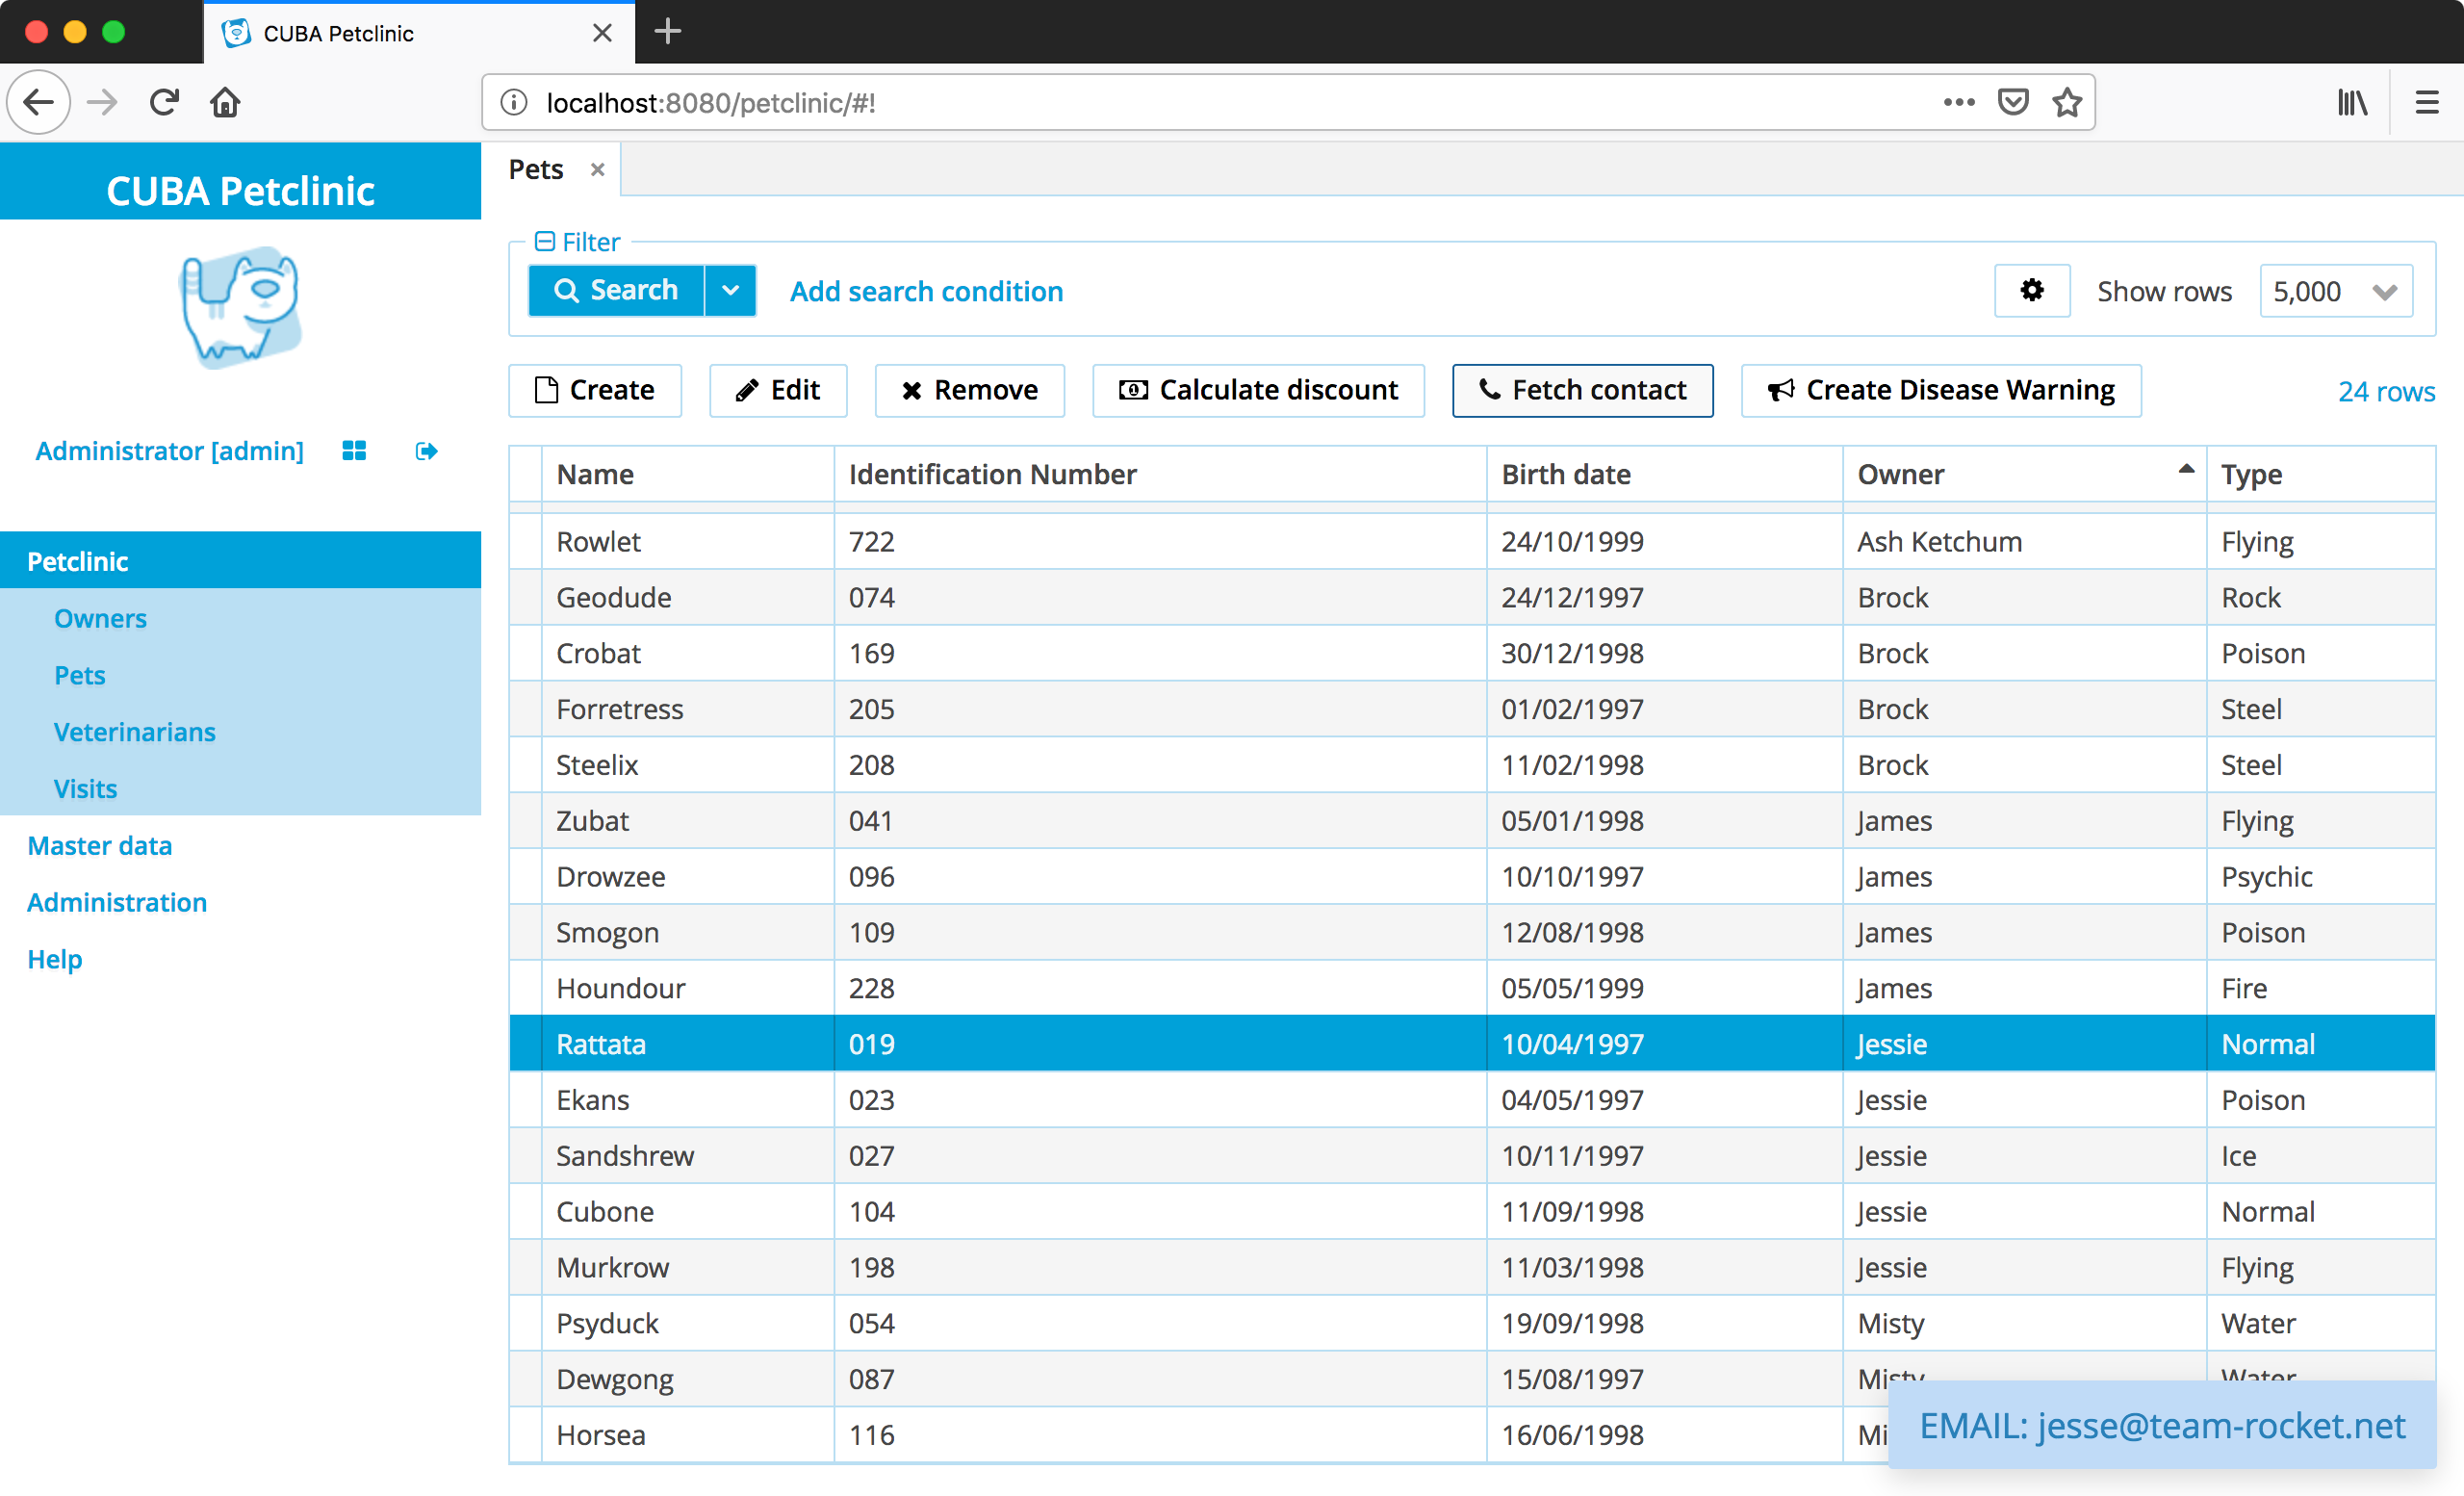Click the logout icon beside Administrator
The image size is (2464, 1496).
426,451
